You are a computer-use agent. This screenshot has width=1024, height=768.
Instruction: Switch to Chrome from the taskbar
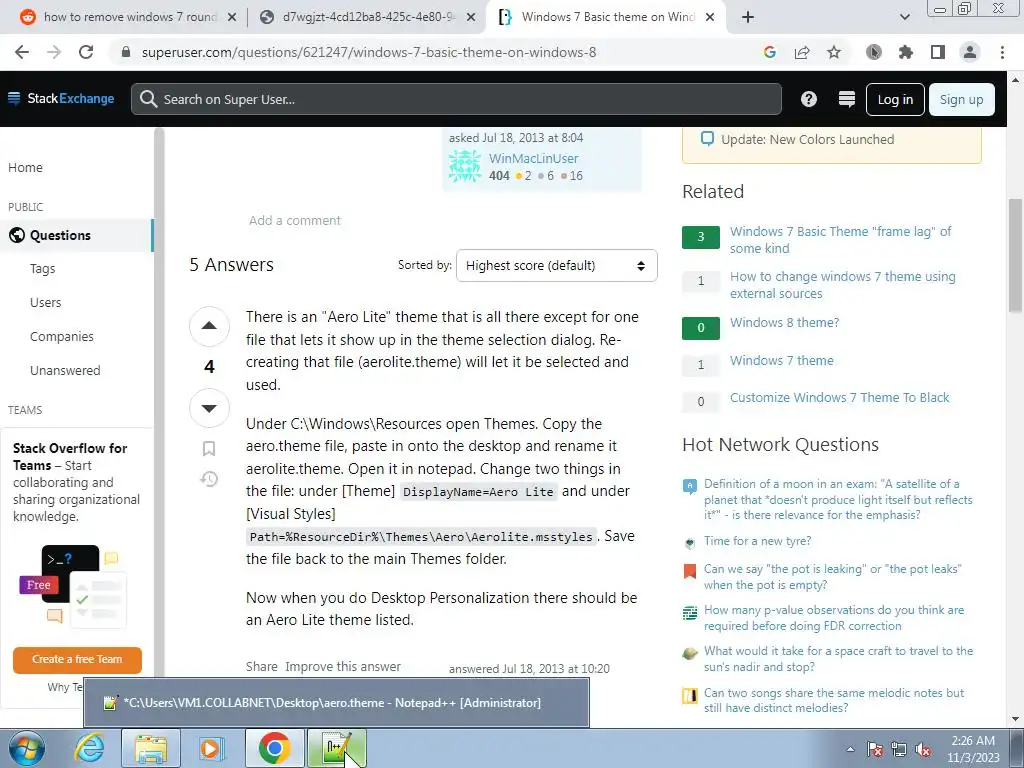pyautogui.click(x=274, y=748)
